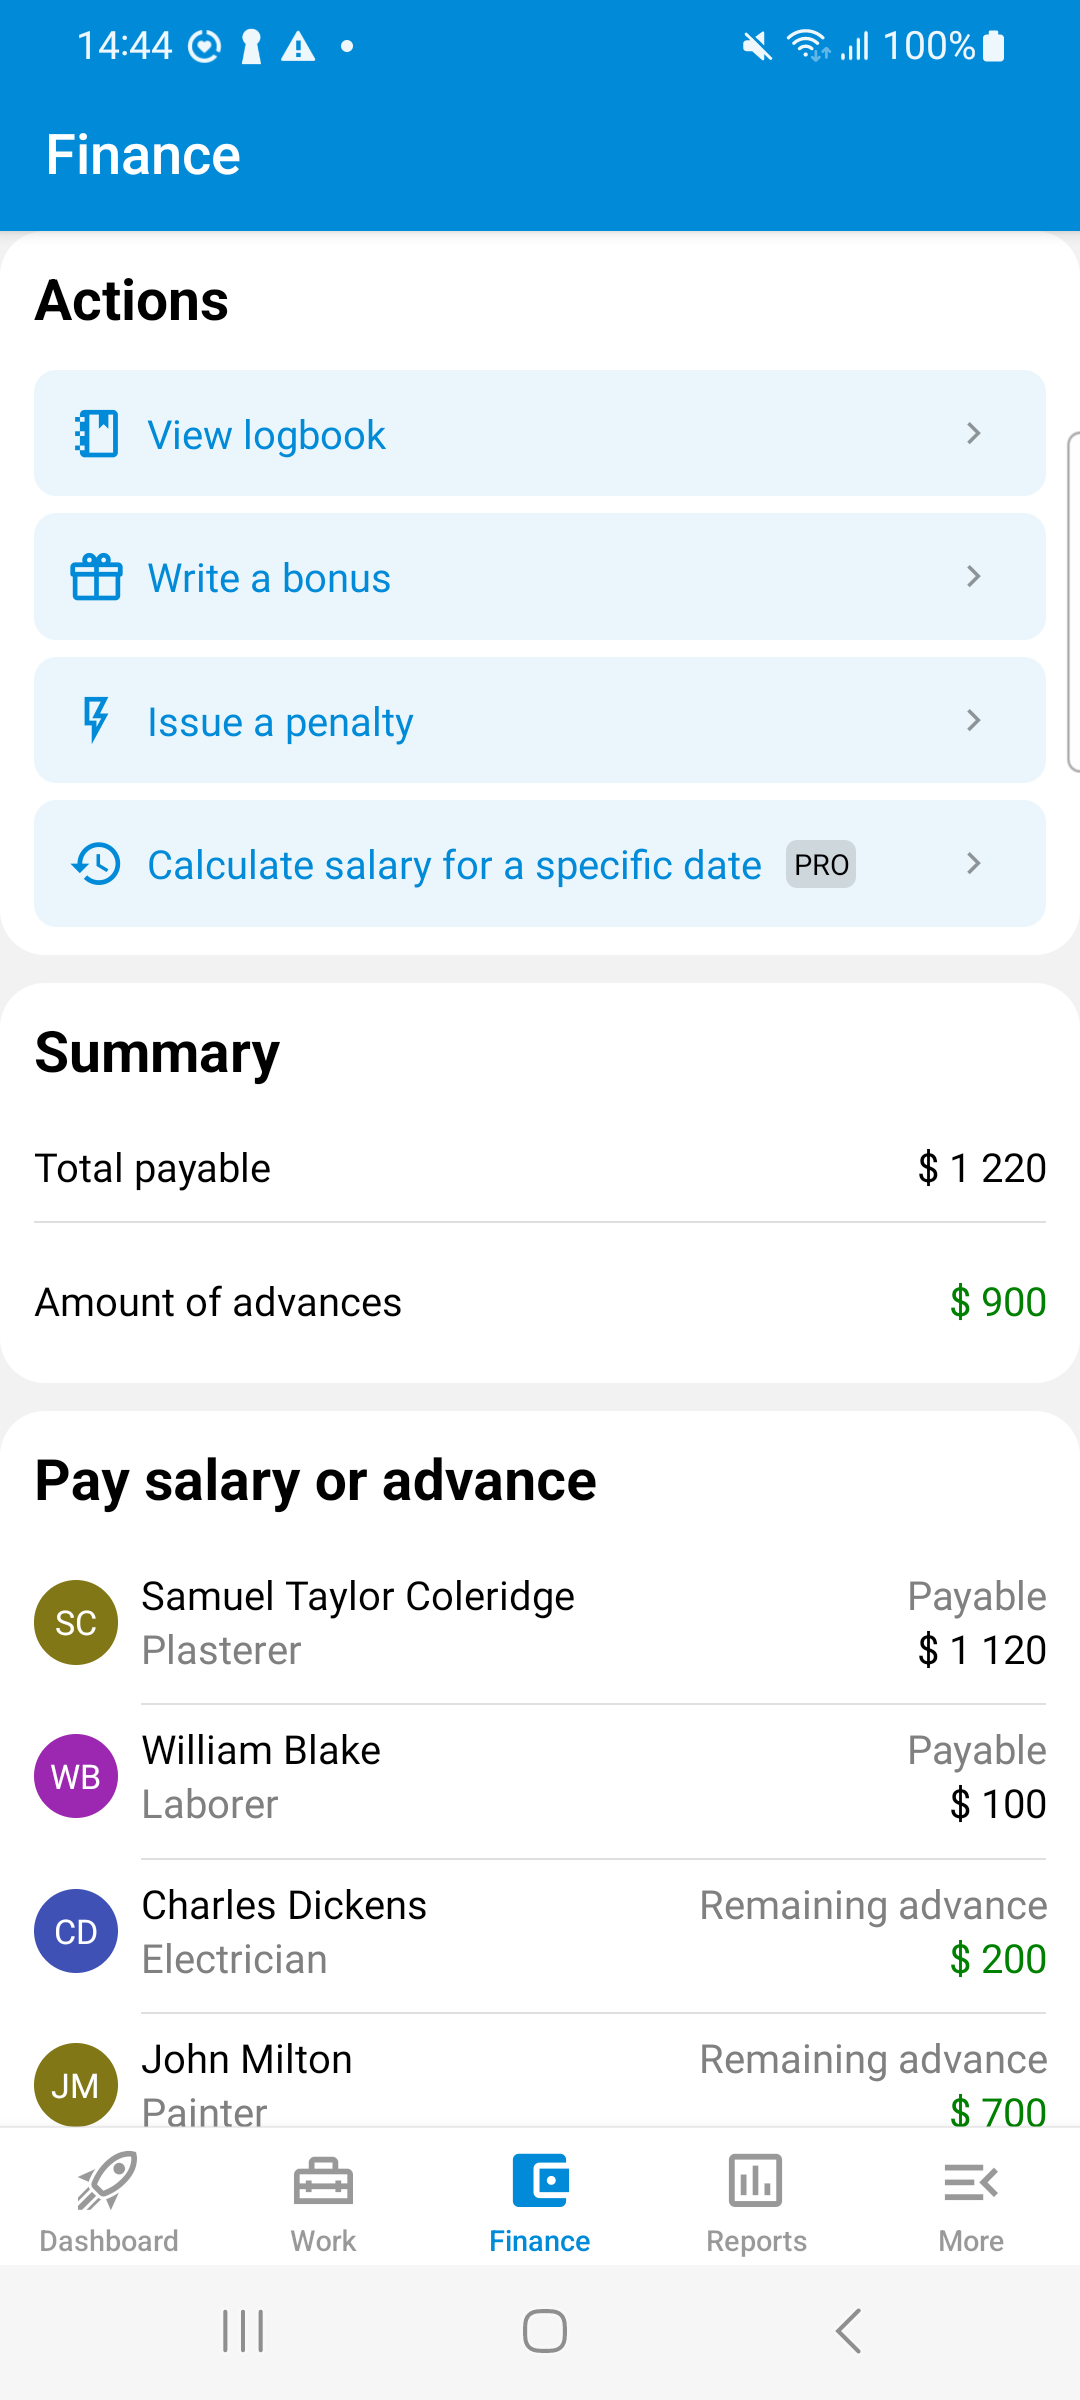
Task: Select the Reports tab label
Action: tap(756, 2241)
